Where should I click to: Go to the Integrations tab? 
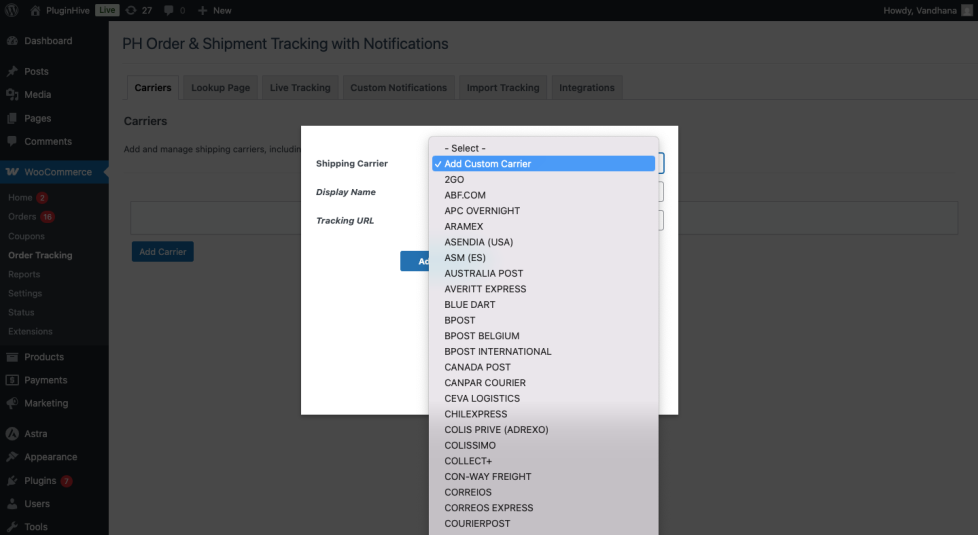tap(587, 88)
